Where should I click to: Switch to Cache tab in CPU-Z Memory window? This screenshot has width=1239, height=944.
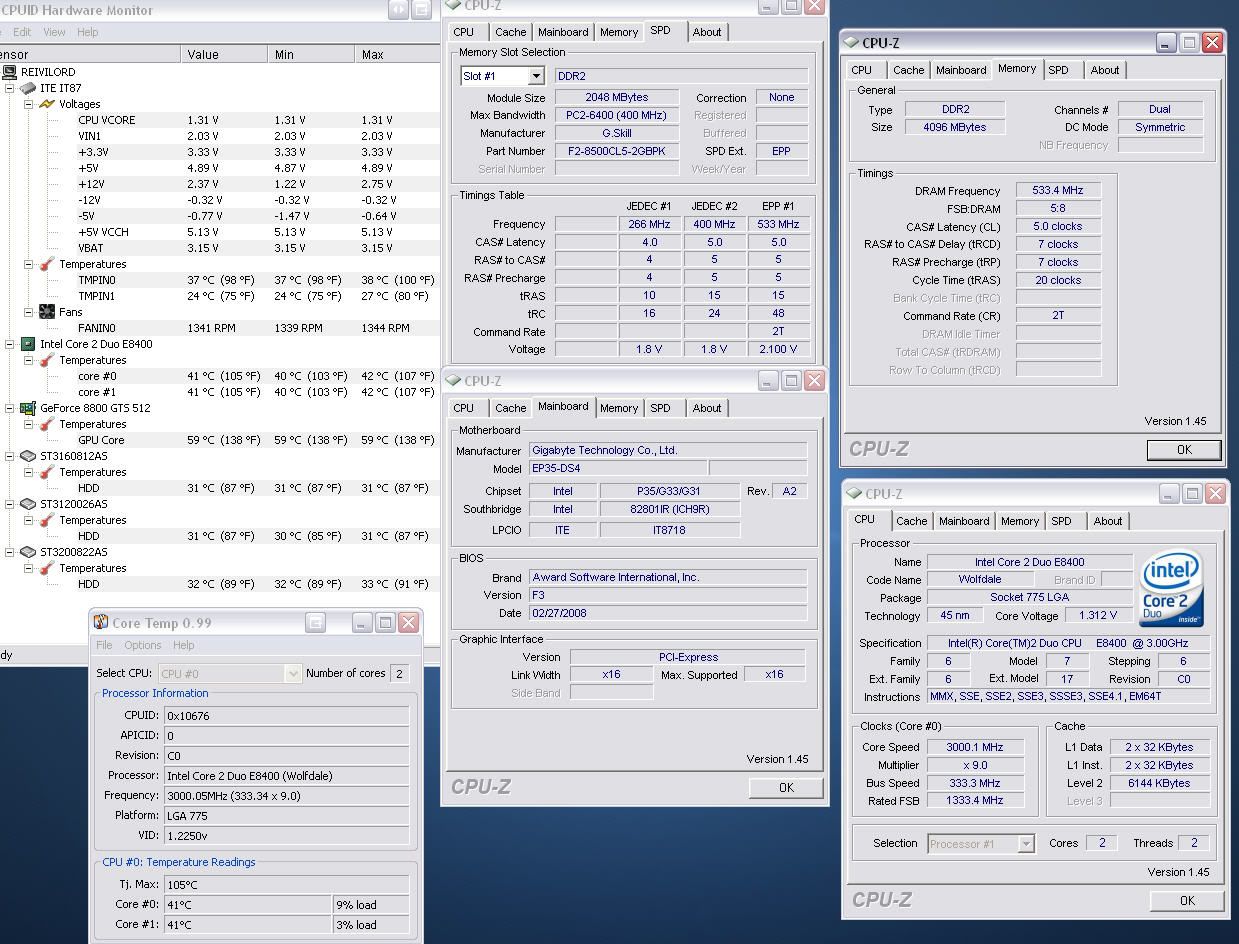(908, 70)
